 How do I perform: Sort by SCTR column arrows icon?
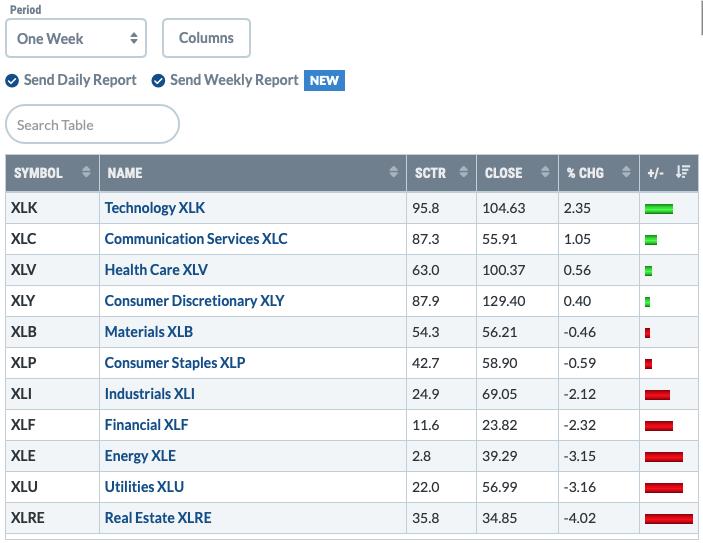[x=464, y=172]
